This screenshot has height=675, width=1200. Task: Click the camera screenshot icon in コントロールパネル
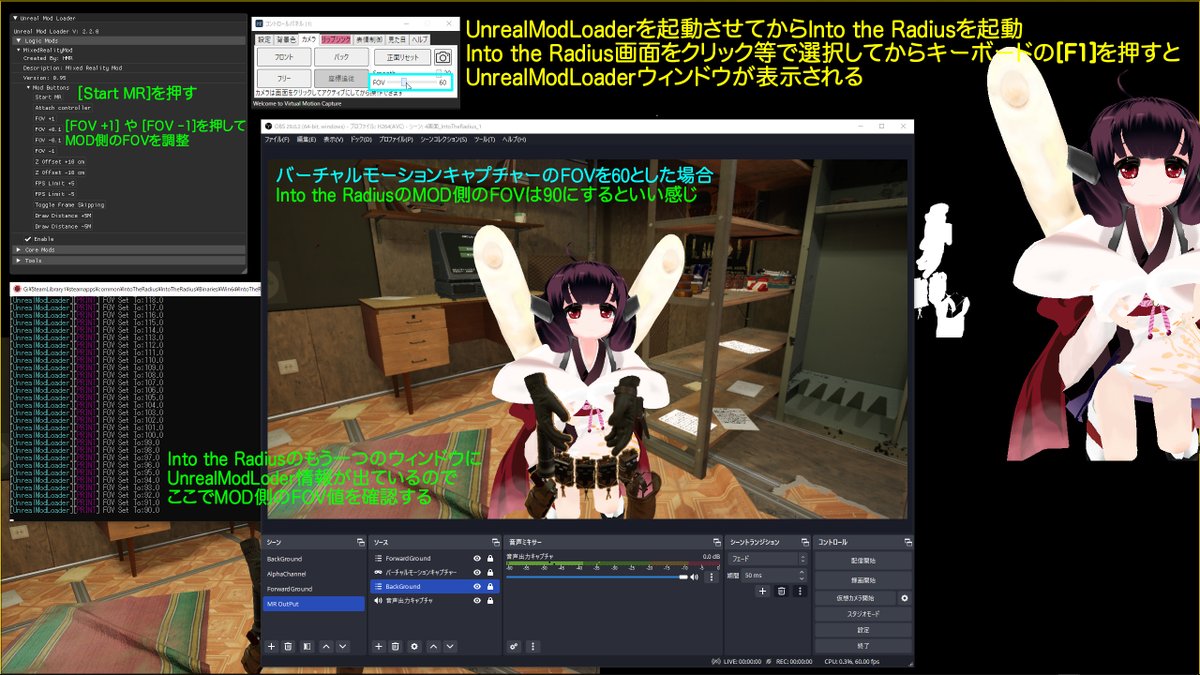pos(442,58)
